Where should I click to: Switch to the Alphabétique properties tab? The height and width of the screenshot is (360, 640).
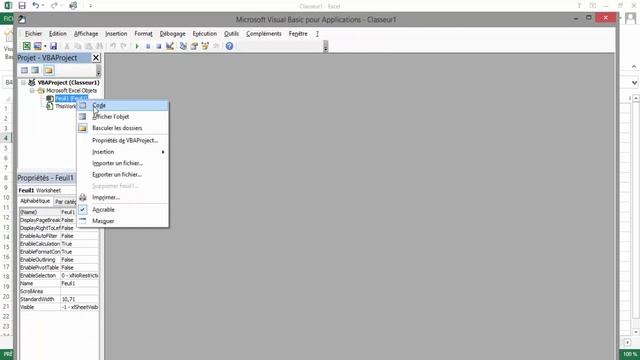[x=35, y=202]
